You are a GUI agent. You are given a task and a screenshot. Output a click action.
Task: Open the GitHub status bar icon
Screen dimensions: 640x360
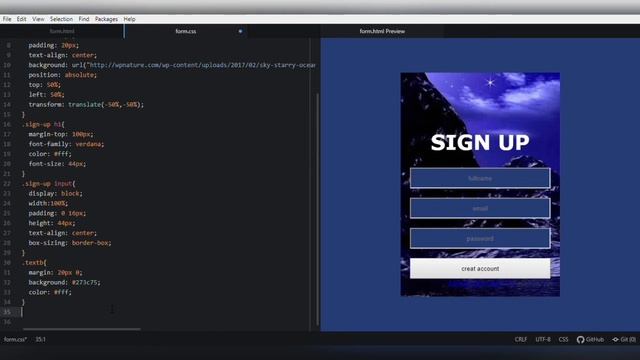590,339
